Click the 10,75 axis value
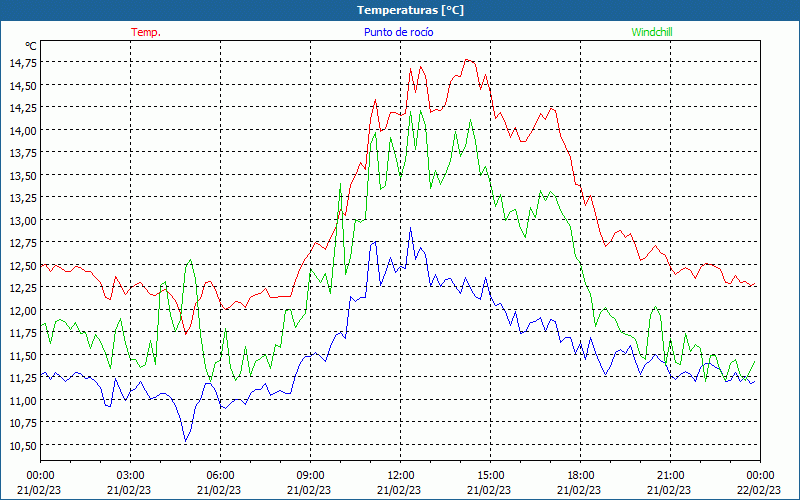Screen dimensions: 800x500 (22, 422)
